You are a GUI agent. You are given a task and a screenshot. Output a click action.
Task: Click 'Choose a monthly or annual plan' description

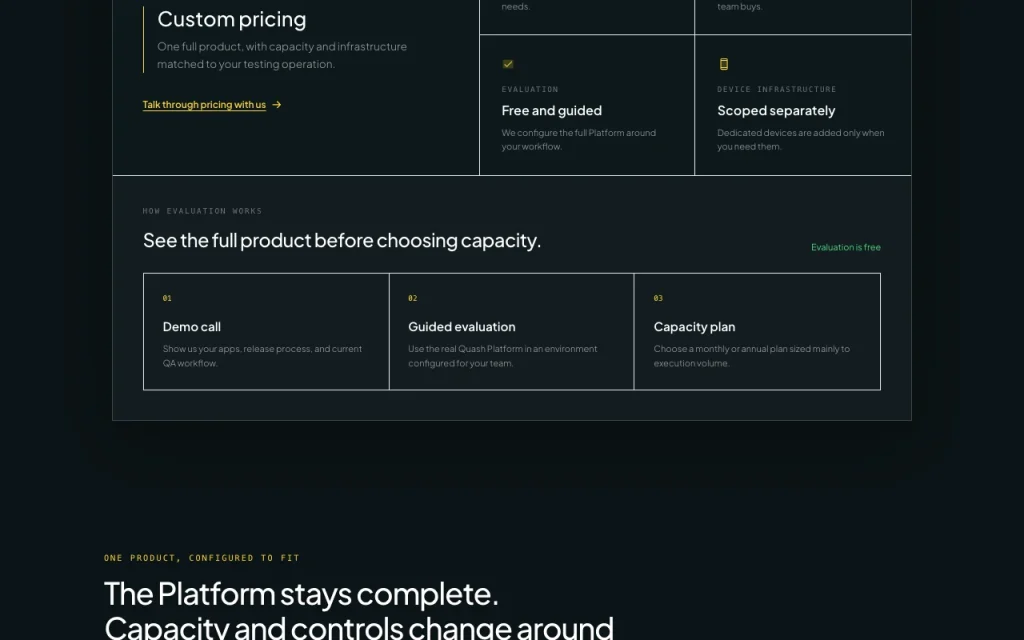[752, 356]
